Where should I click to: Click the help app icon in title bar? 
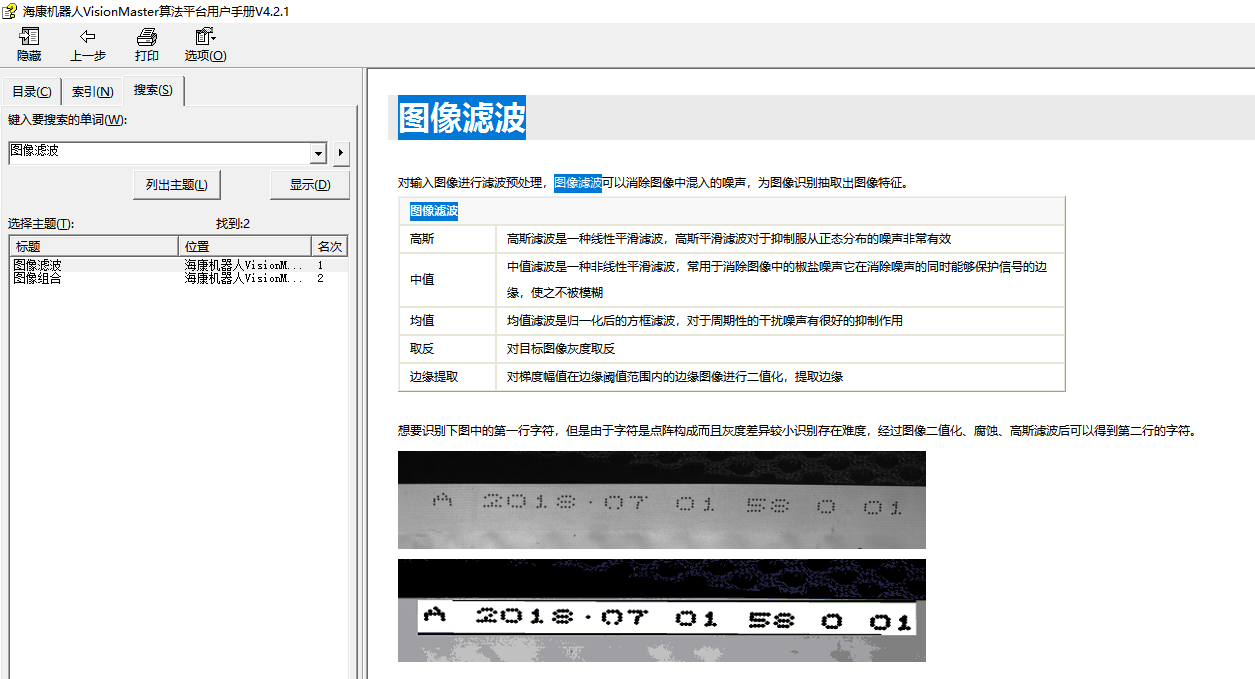point(10,11)
